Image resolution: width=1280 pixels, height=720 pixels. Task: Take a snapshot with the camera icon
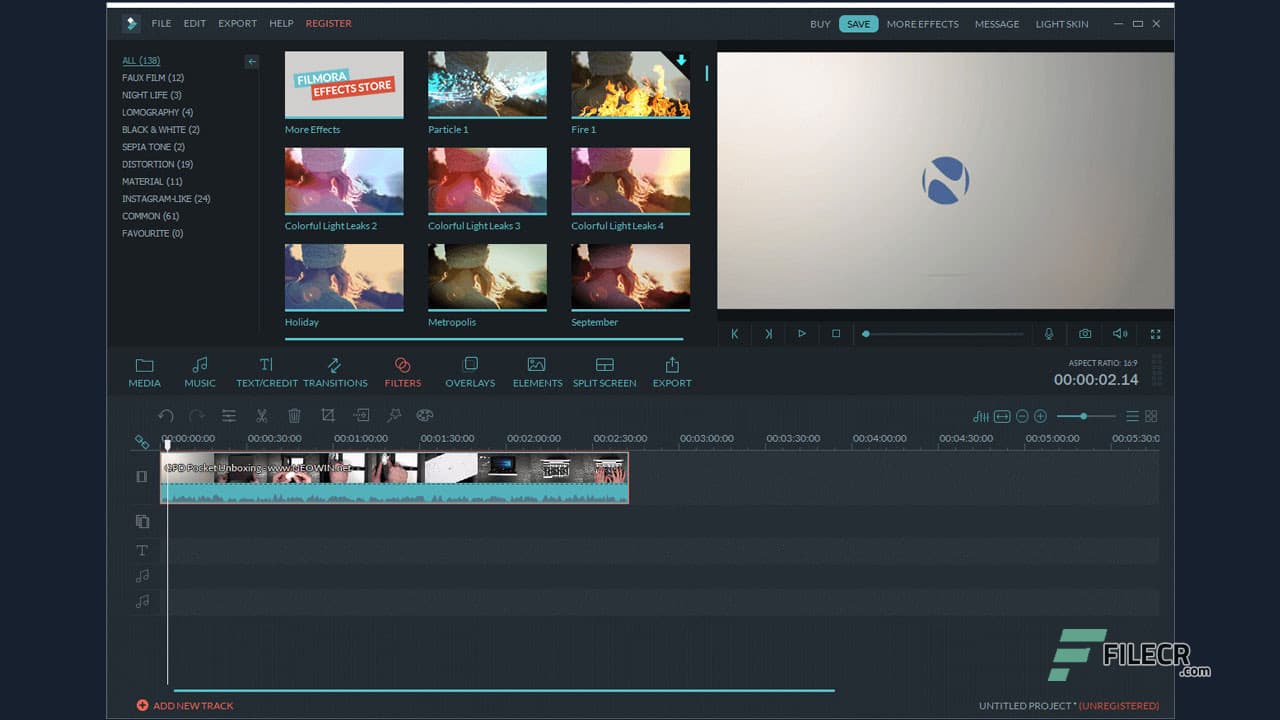coord(1085,333)
